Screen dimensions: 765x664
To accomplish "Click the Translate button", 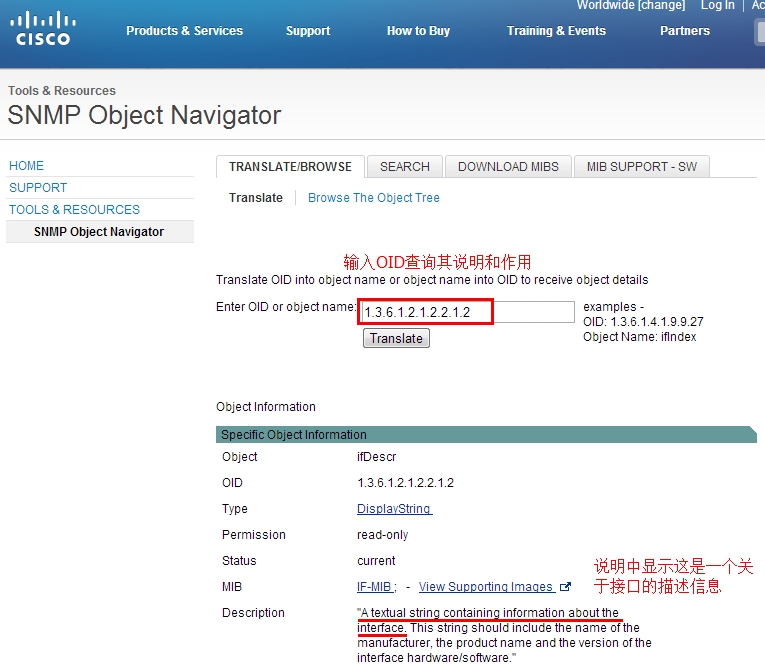I will pos(396,338).
